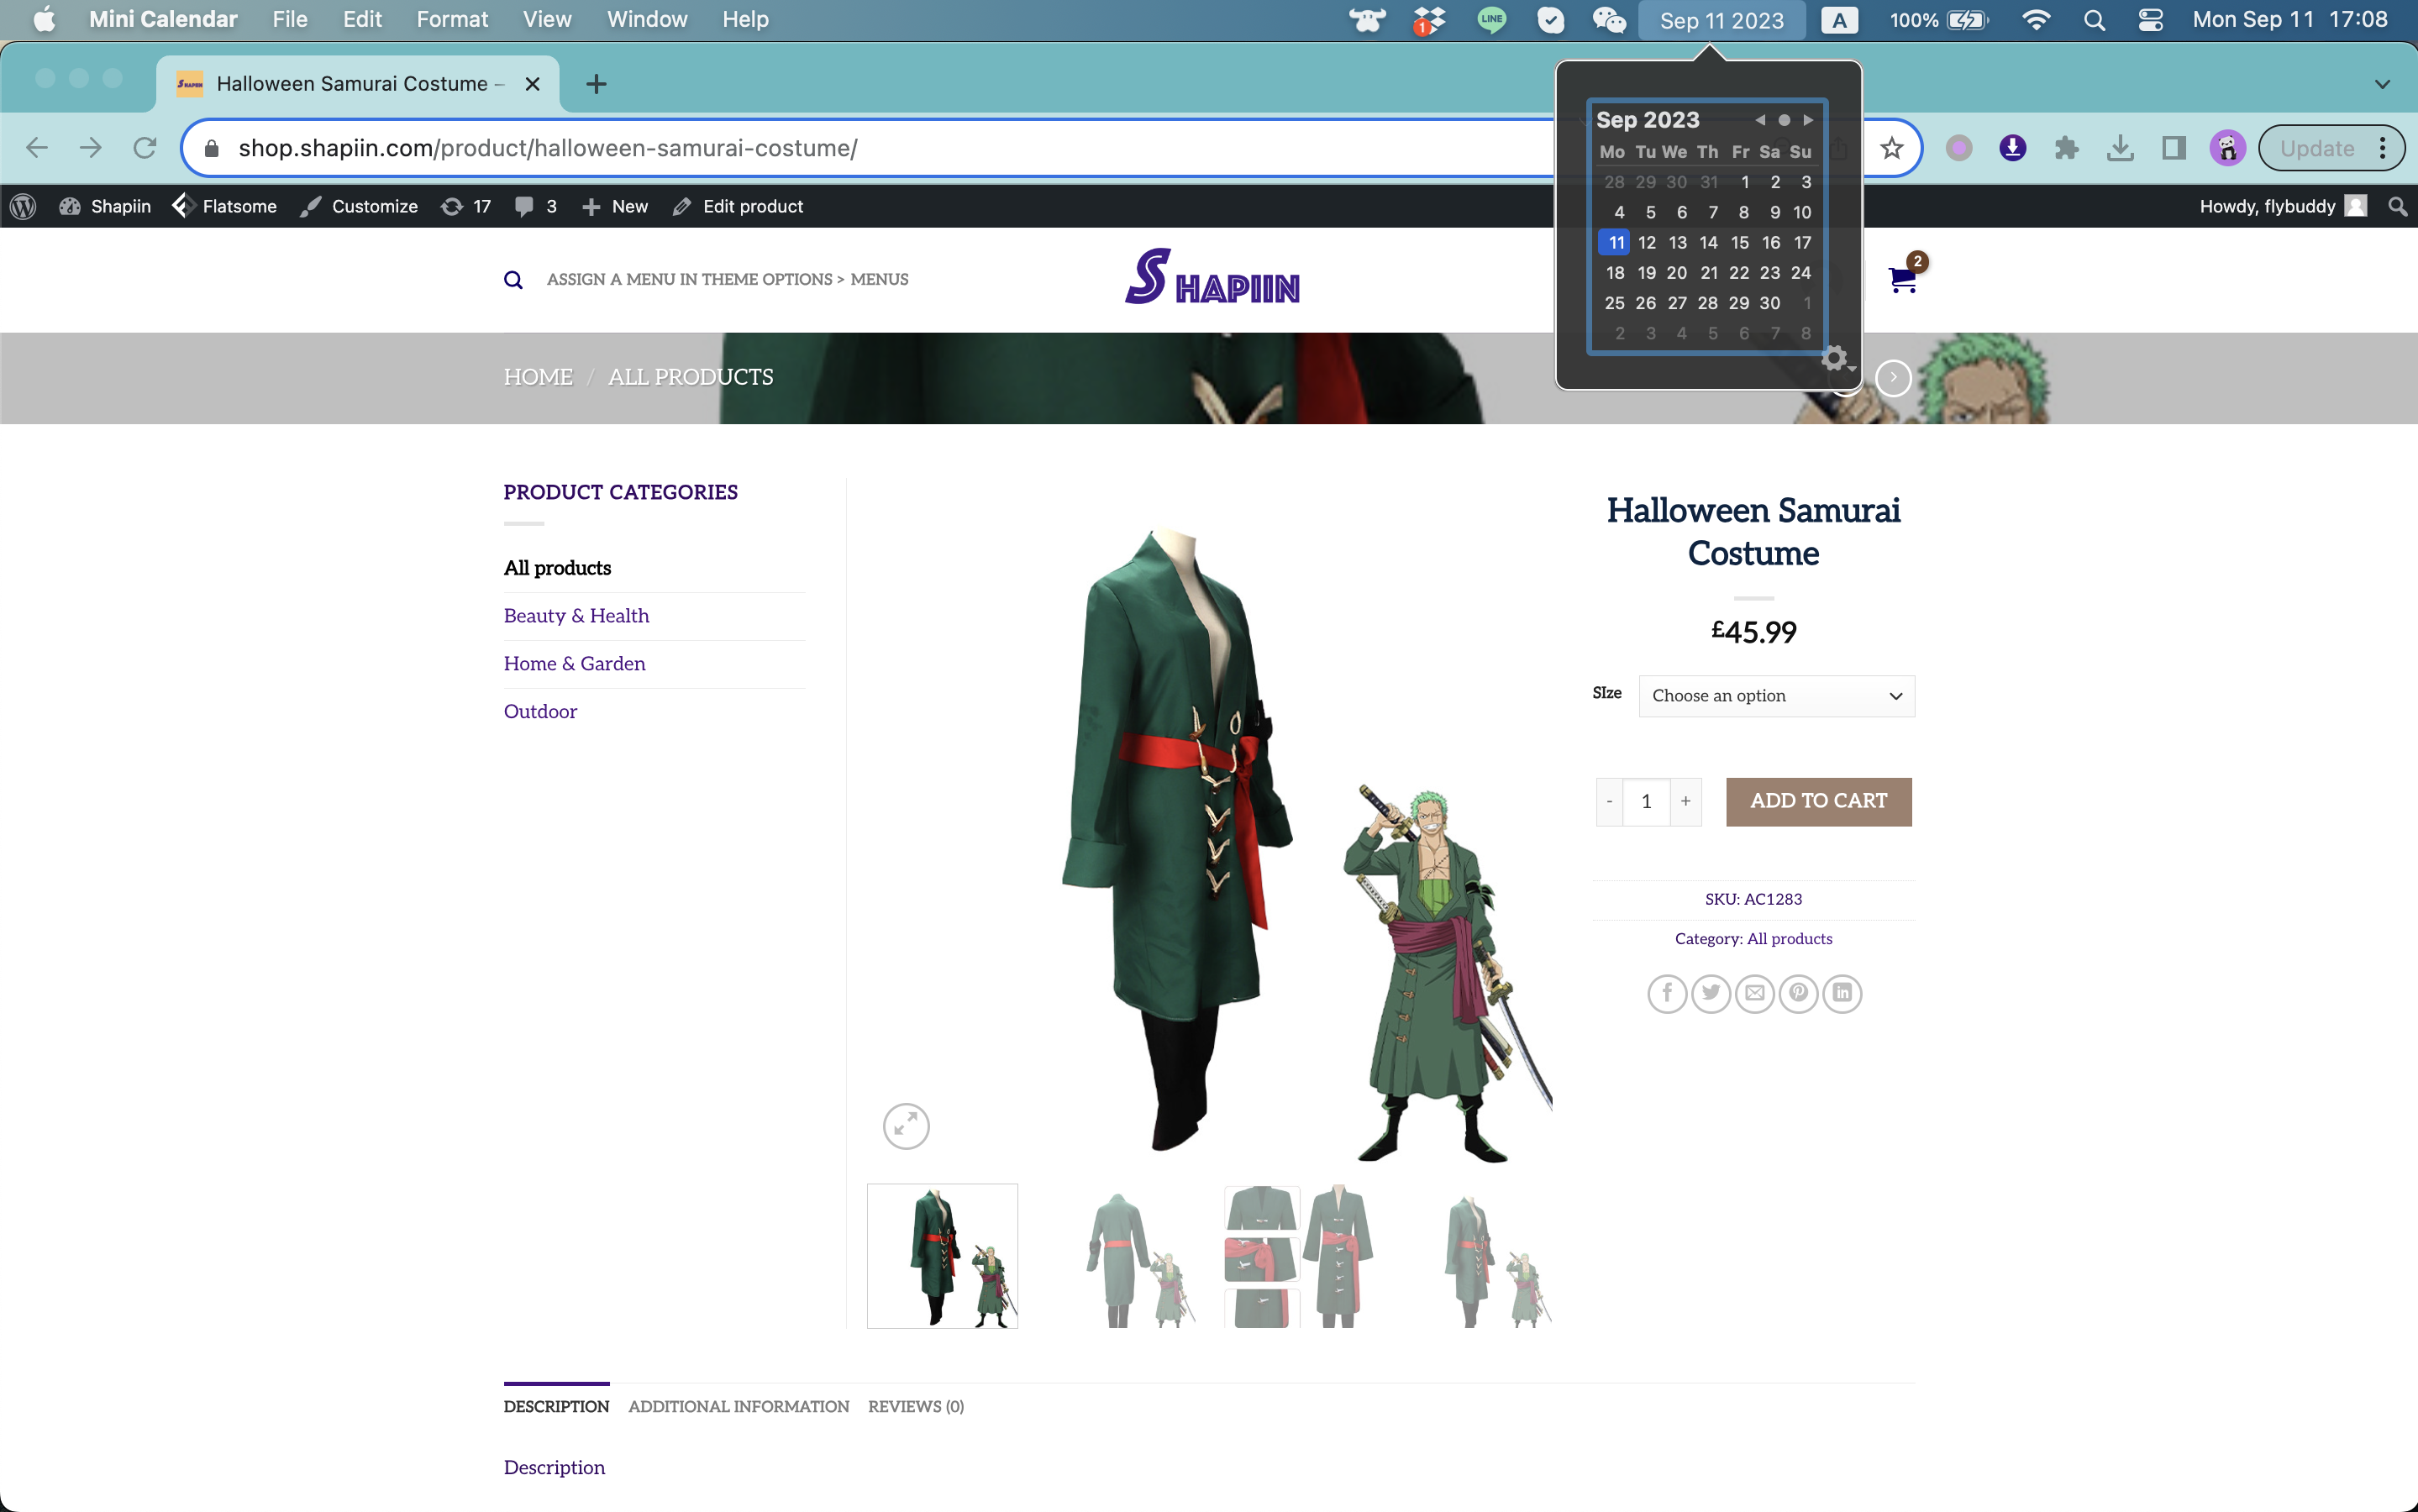Open the LINE menu bar icon
Viewport: 2418px width, 1512px height.
(x=1491, y=20)
